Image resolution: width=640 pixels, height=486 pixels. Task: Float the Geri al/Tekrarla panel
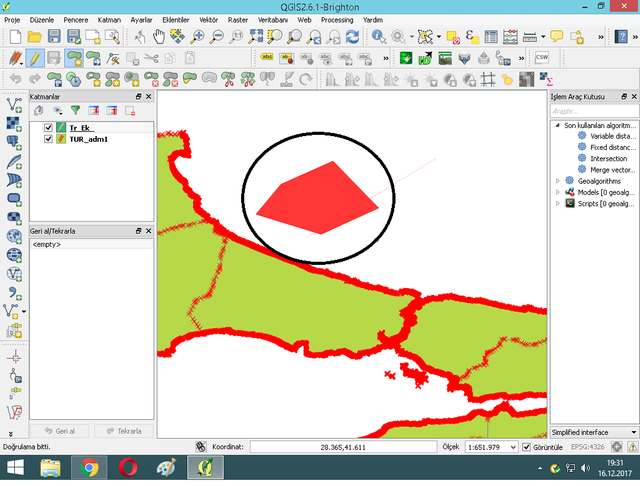(138, 231)
